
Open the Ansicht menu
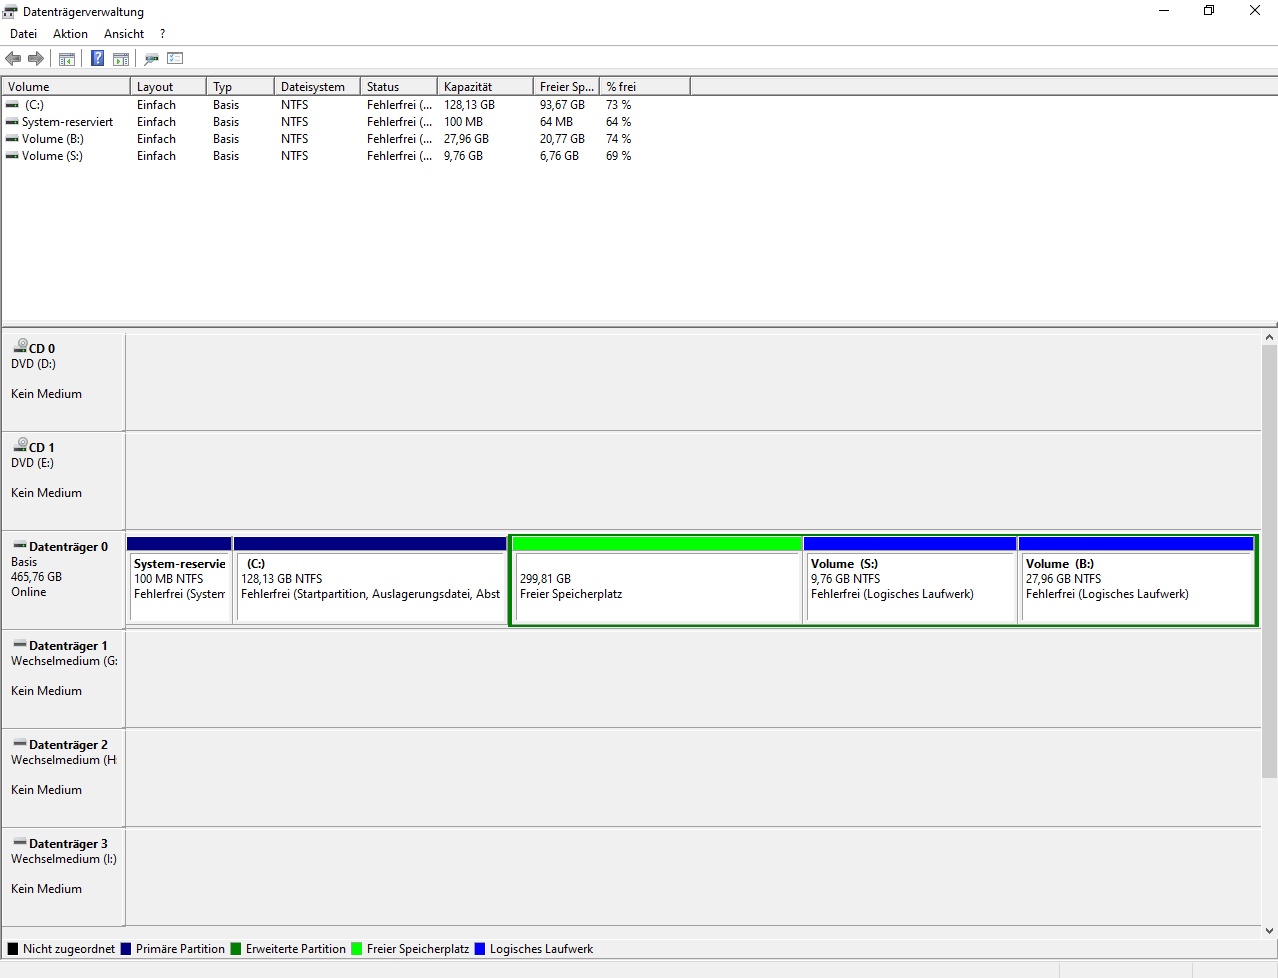coord(124,34)
